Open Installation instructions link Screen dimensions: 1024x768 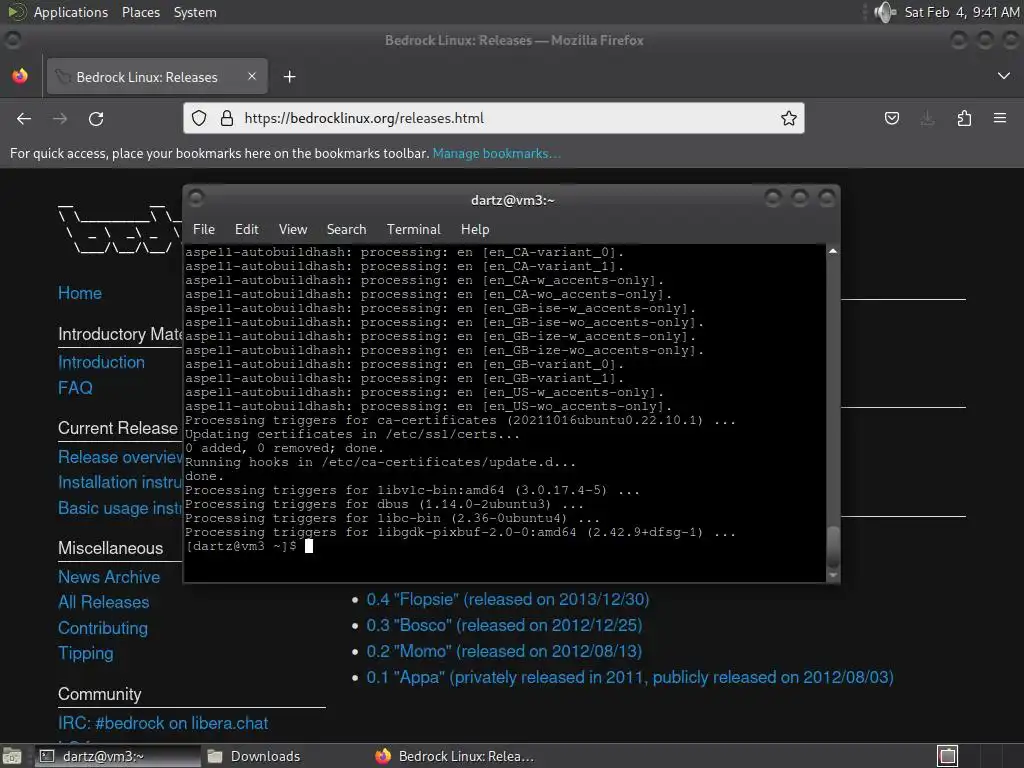click(120, 483)
